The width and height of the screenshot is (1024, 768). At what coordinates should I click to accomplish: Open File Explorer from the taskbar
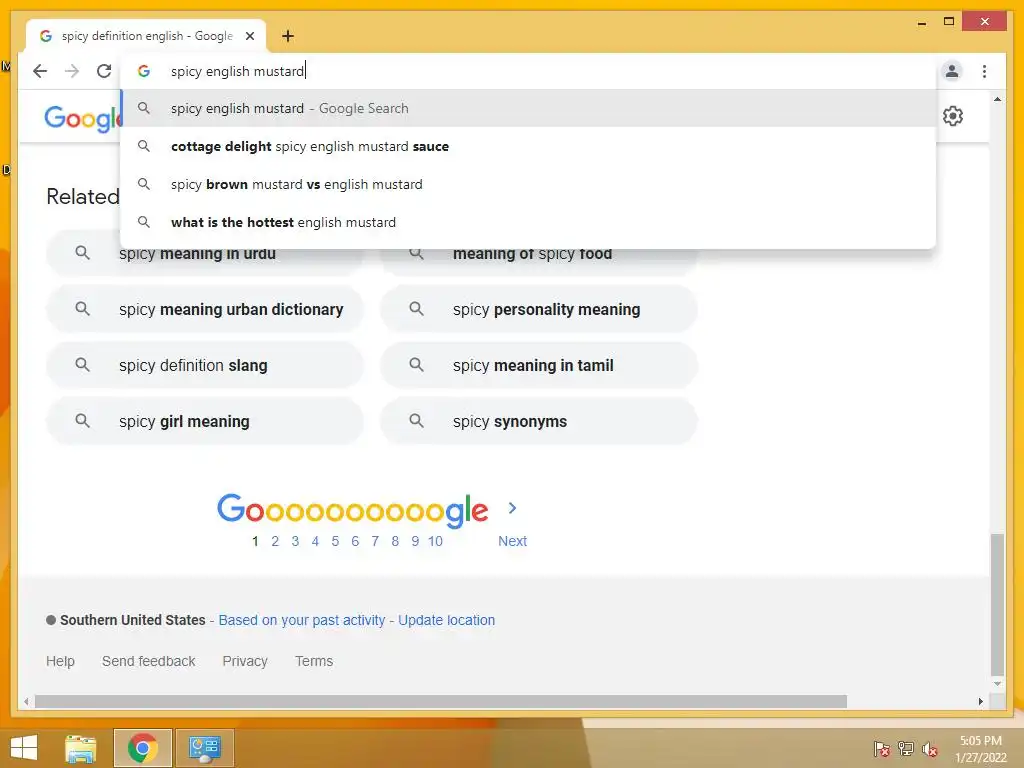[80, 748]
